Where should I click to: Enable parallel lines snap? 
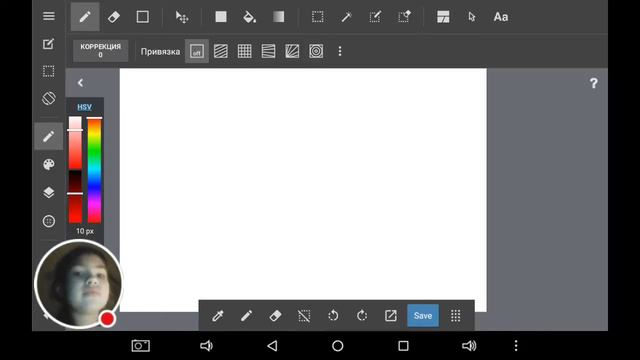click(221, 51)
